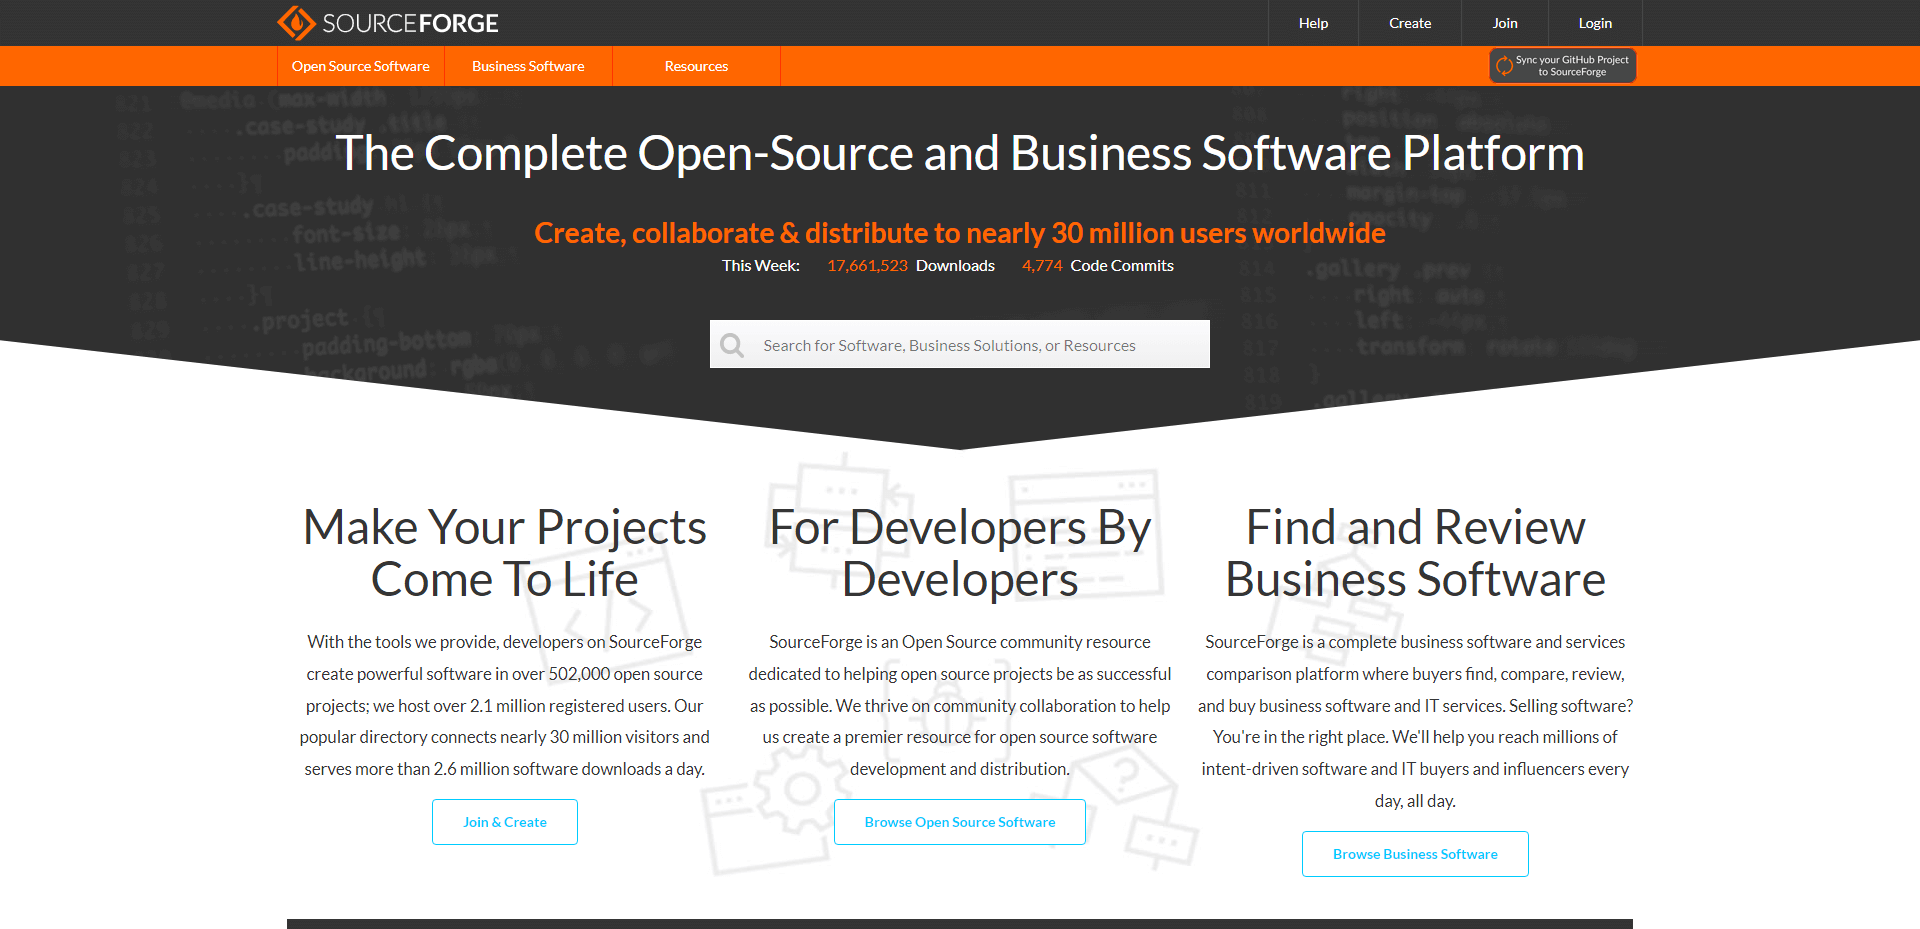Open the Help menu item
Image resolution: width=1920 pixels, height=929 pixels.
click(1313, 23)
